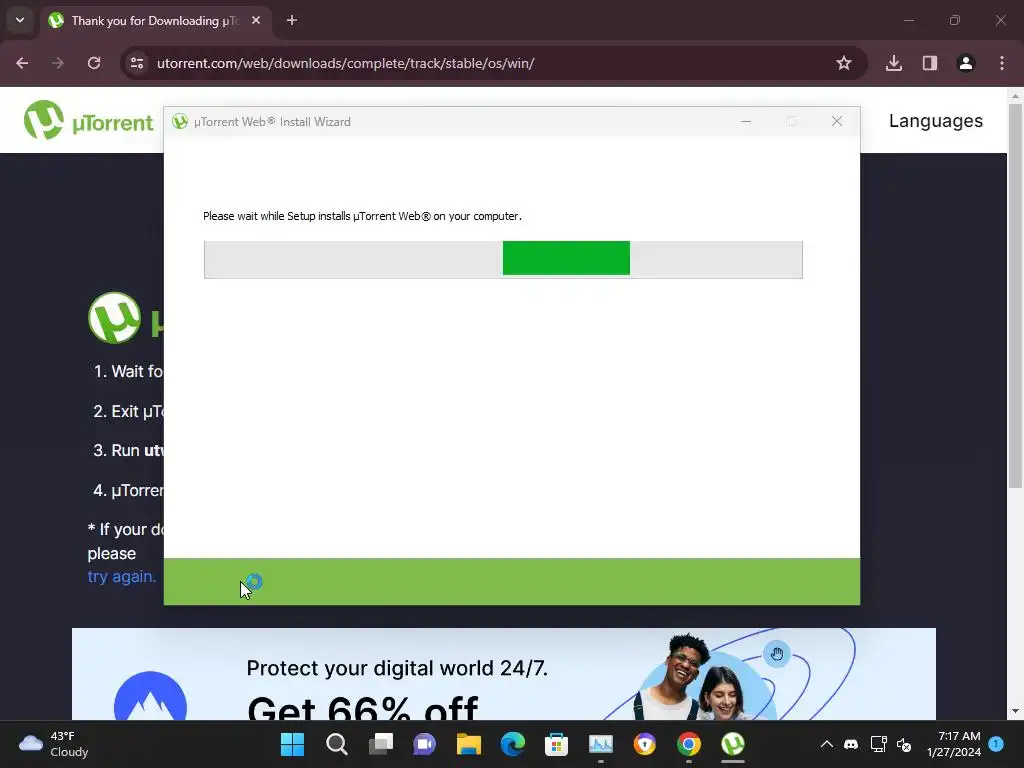This screenshot has height=768, width=1024.
Task: Click the large µTorrent logo on the page
Action: coord(114,317)
